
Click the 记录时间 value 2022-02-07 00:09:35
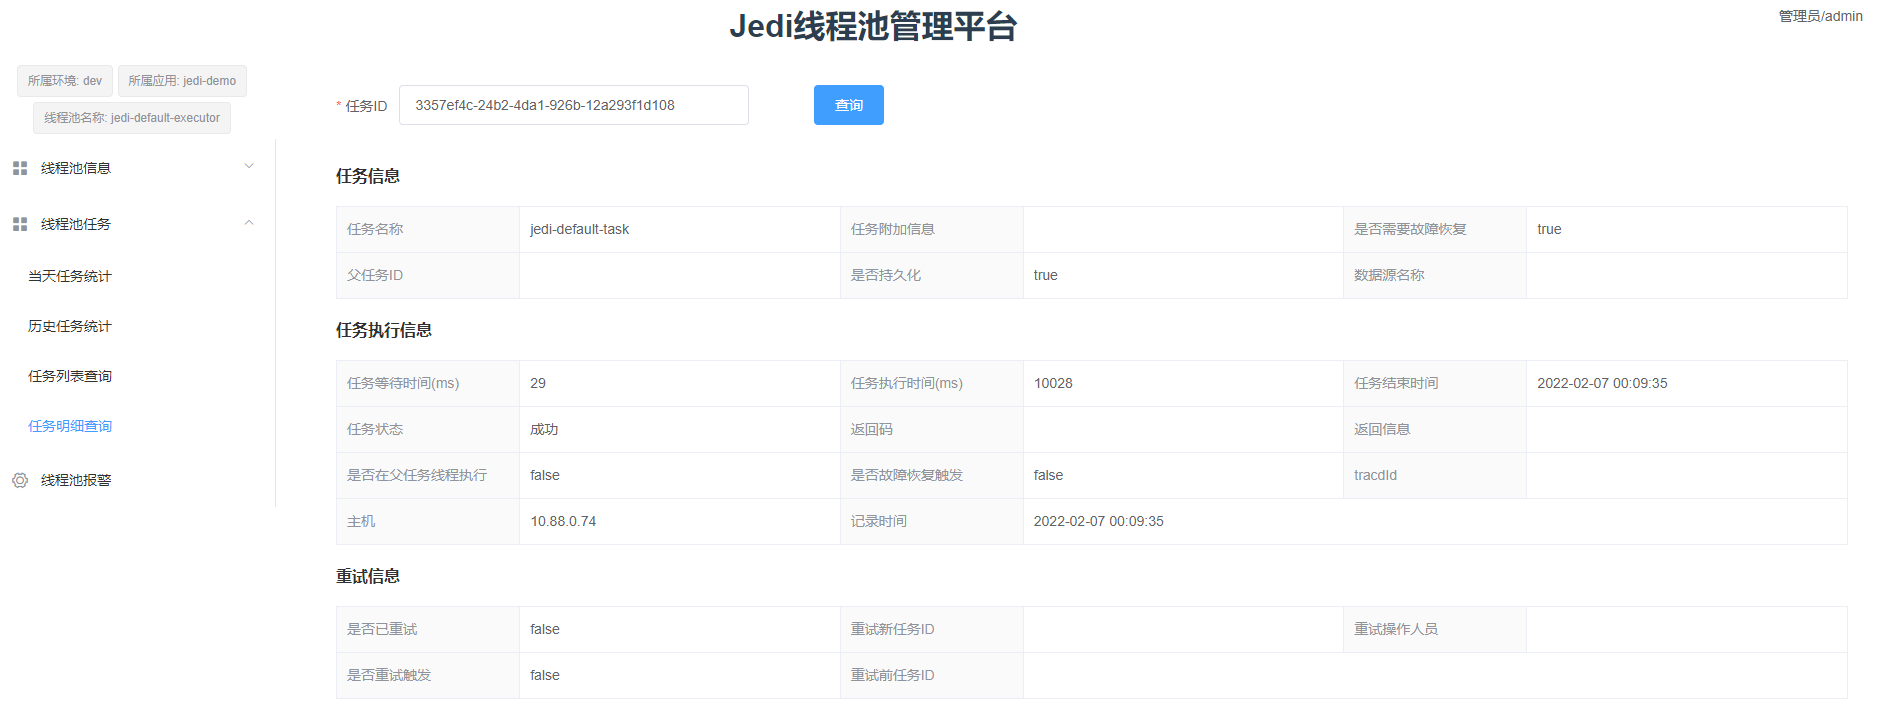pyautogui.click(x=1099, y=521)
